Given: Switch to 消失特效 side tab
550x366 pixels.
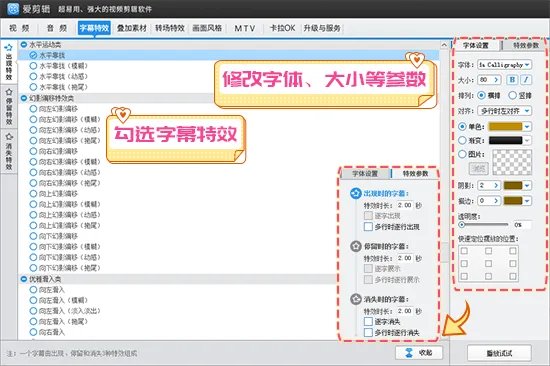Looking at the screenshot, I should point(9,151).
